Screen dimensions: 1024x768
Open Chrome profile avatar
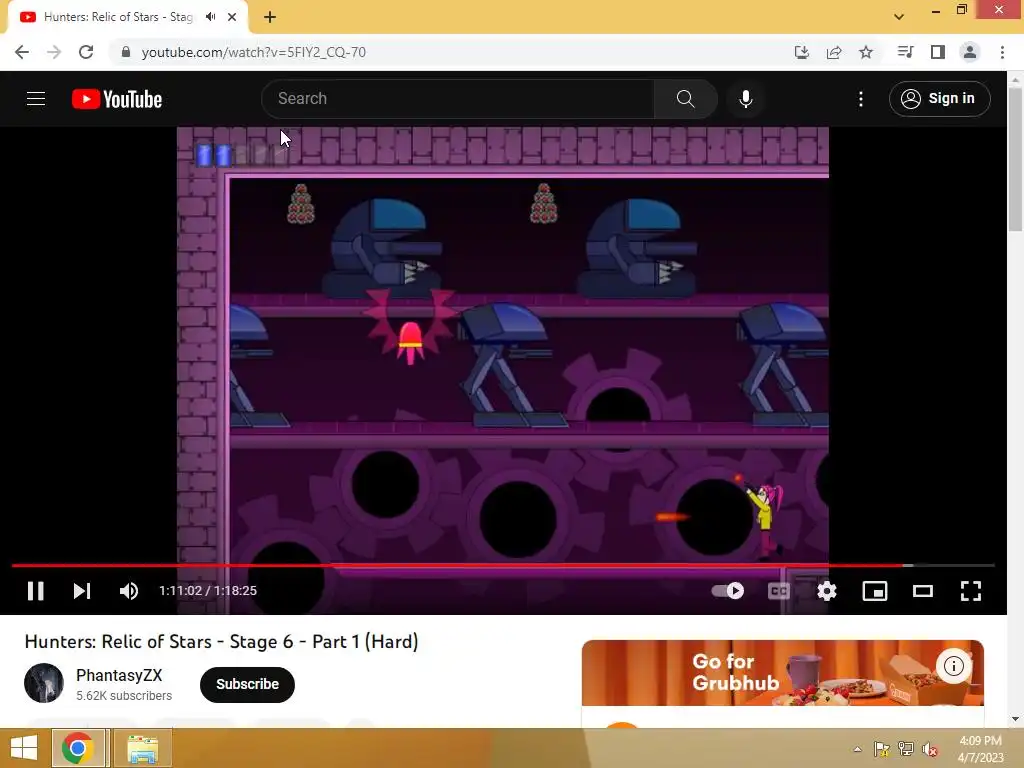pos(970,52)
